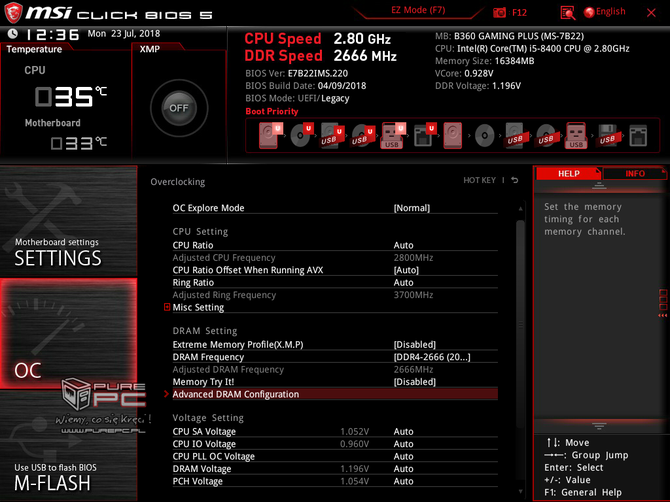The image size is (670, 502).
Task: Select the legacy network boot device icon
Action: [638, 135]
